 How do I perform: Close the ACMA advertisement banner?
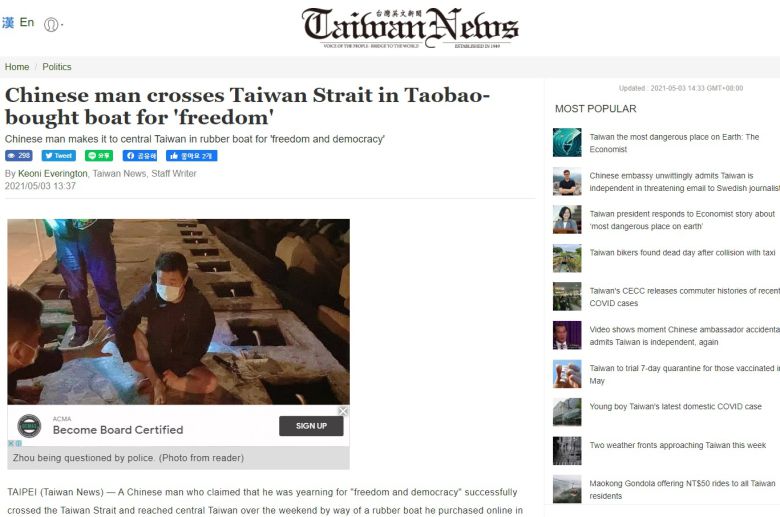coord(343,411)
